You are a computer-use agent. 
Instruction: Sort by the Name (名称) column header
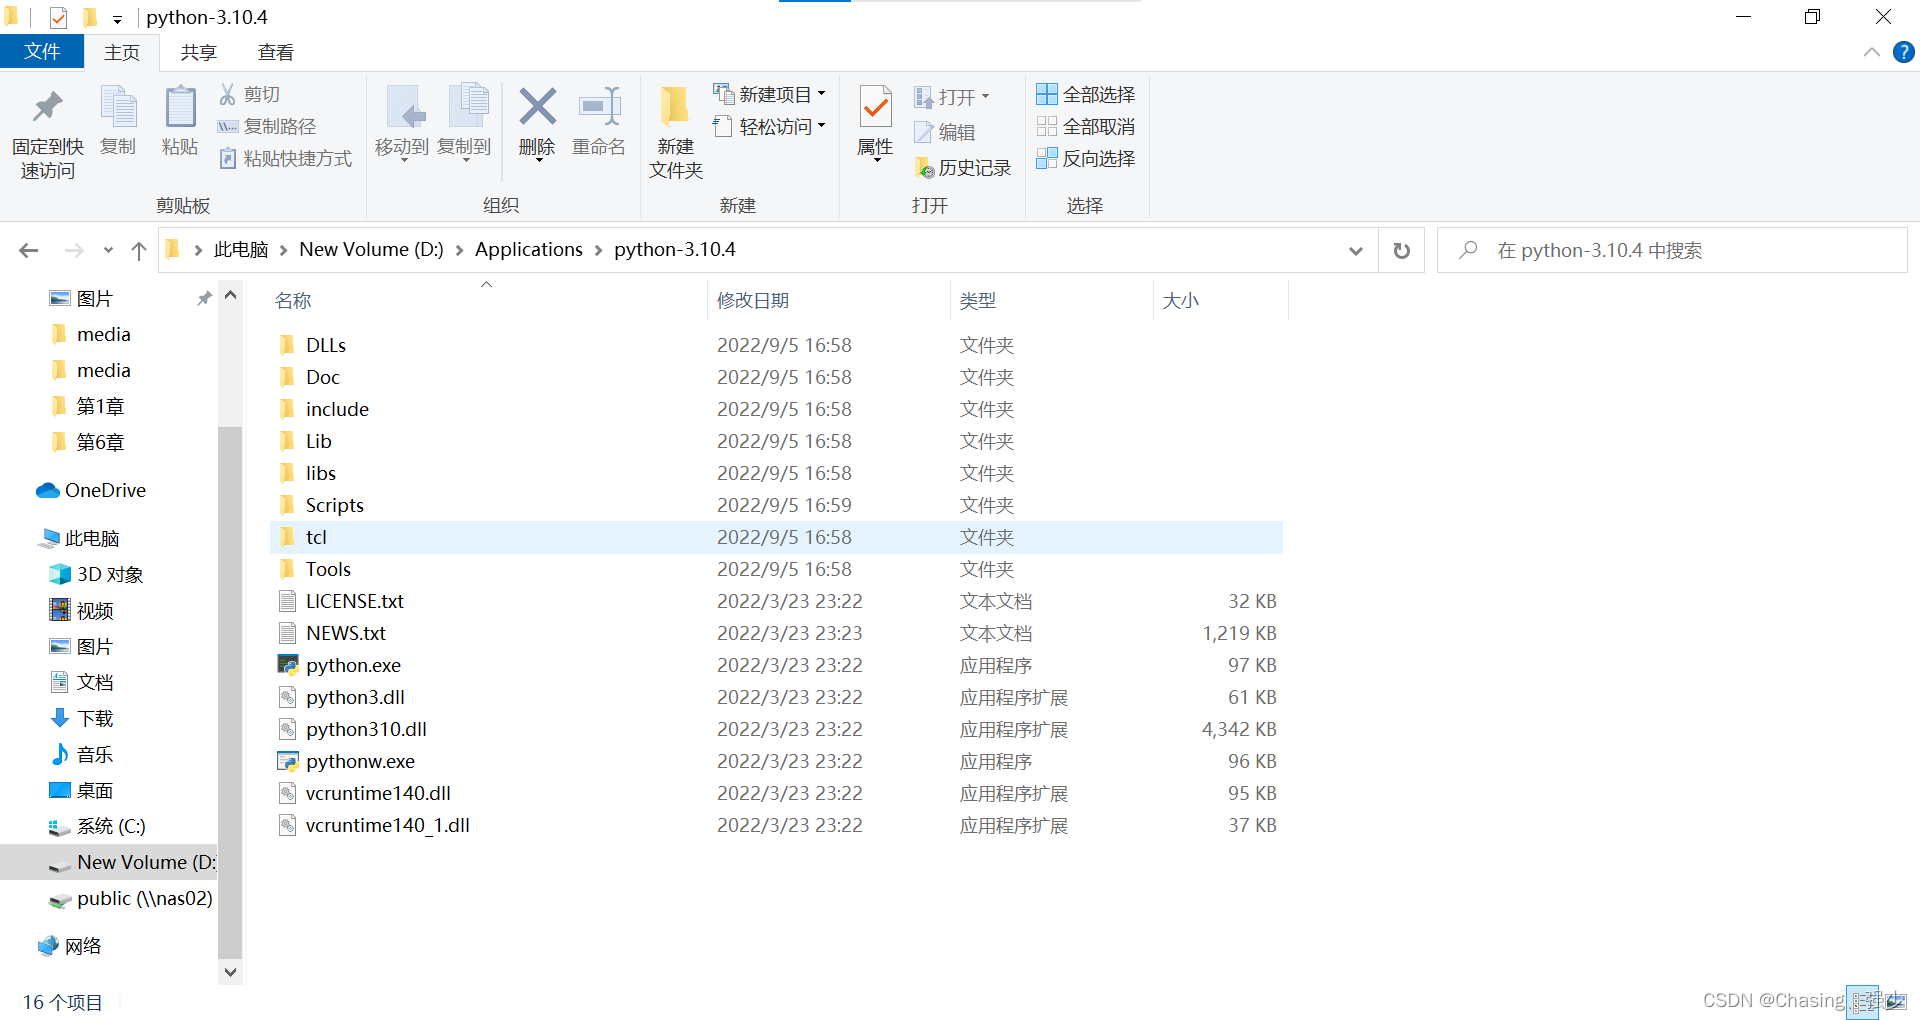pyautogui.click(x=293, y=300)
